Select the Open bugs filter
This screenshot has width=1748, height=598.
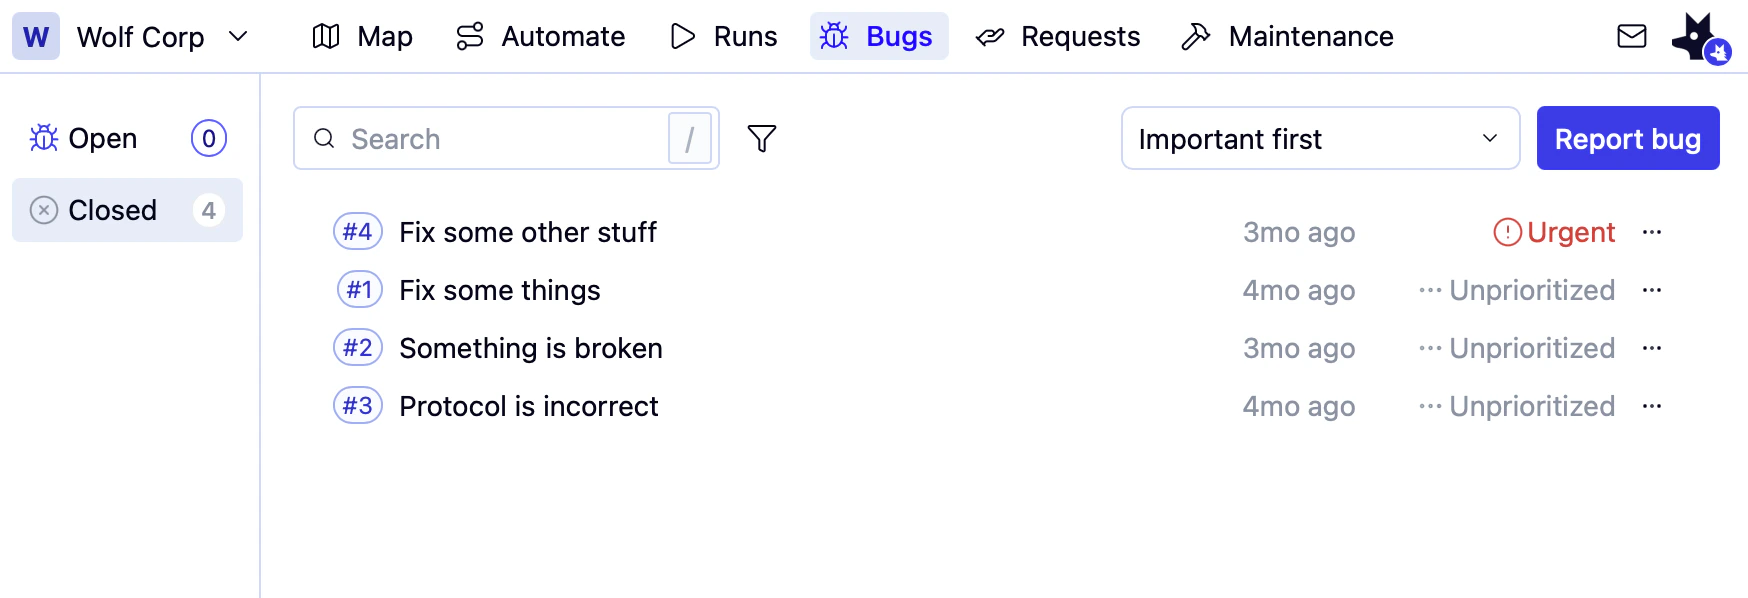pos(104,138)
